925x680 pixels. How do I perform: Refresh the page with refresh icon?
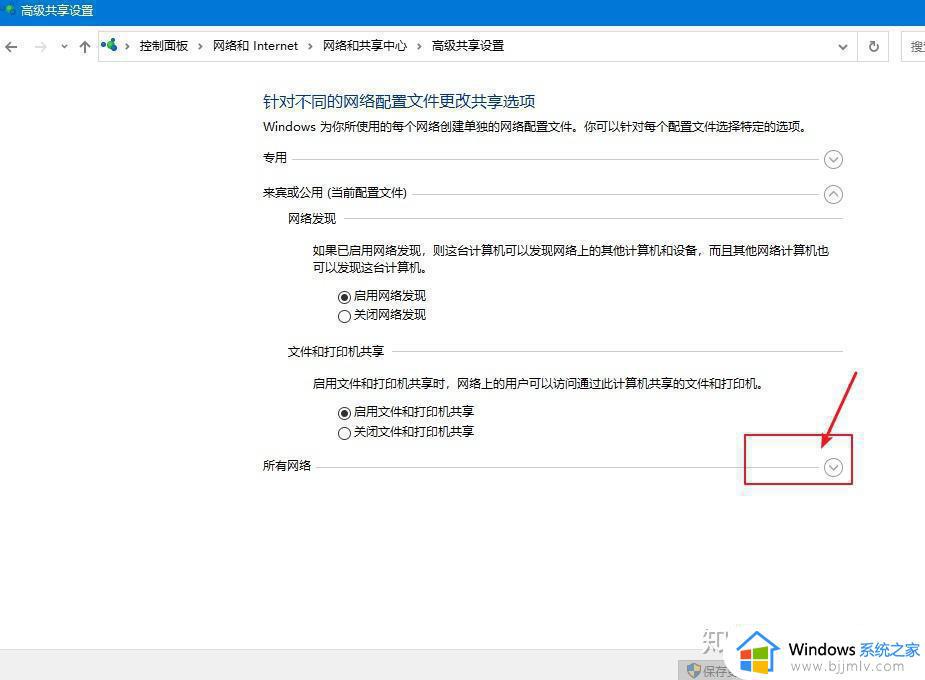pos(874,47)
